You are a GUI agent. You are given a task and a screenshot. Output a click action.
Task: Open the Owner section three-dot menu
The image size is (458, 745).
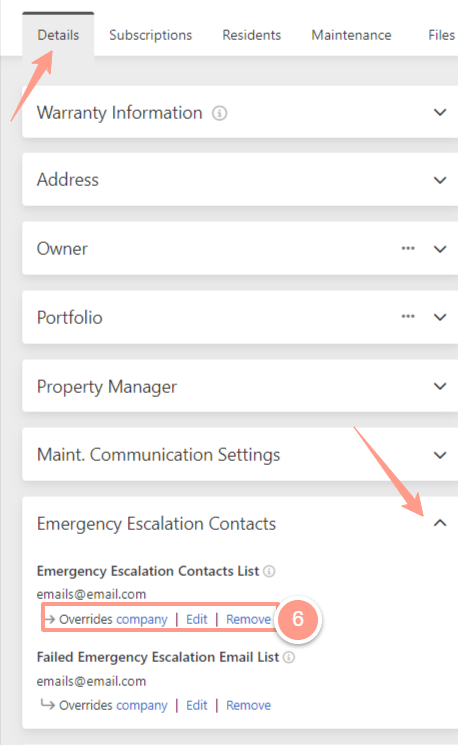point(408,248)
